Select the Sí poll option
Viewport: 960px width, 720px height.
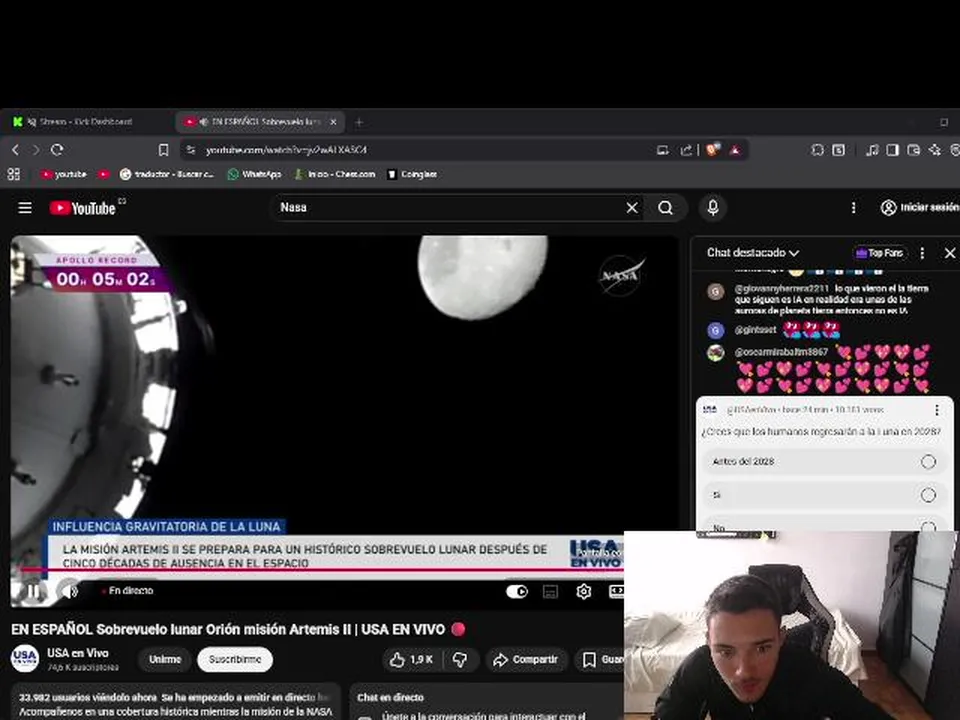pyautogui.click(x=825, y=495)
